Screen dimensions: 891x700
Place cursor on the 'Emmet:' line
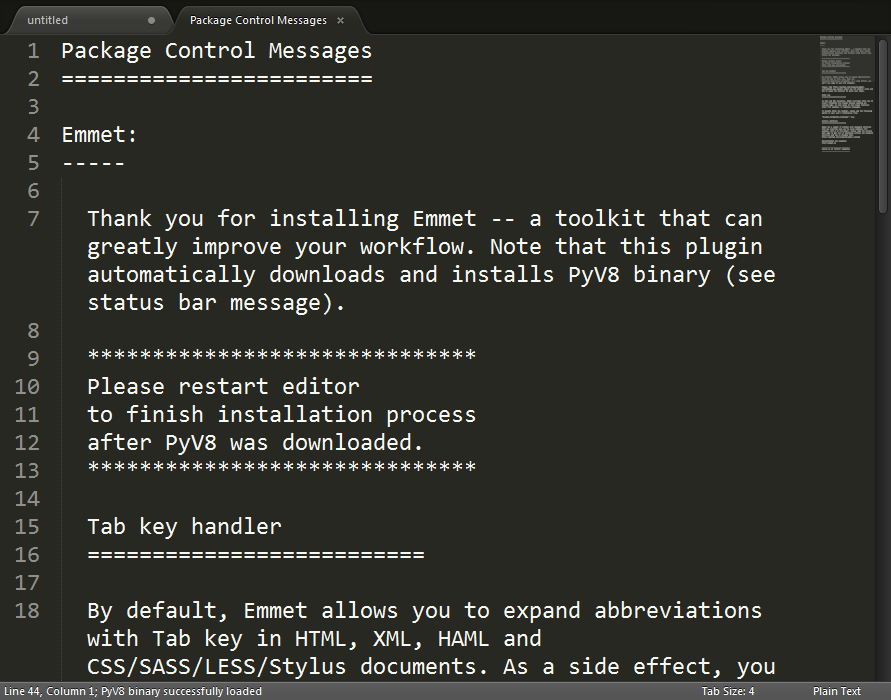point(99,135)
